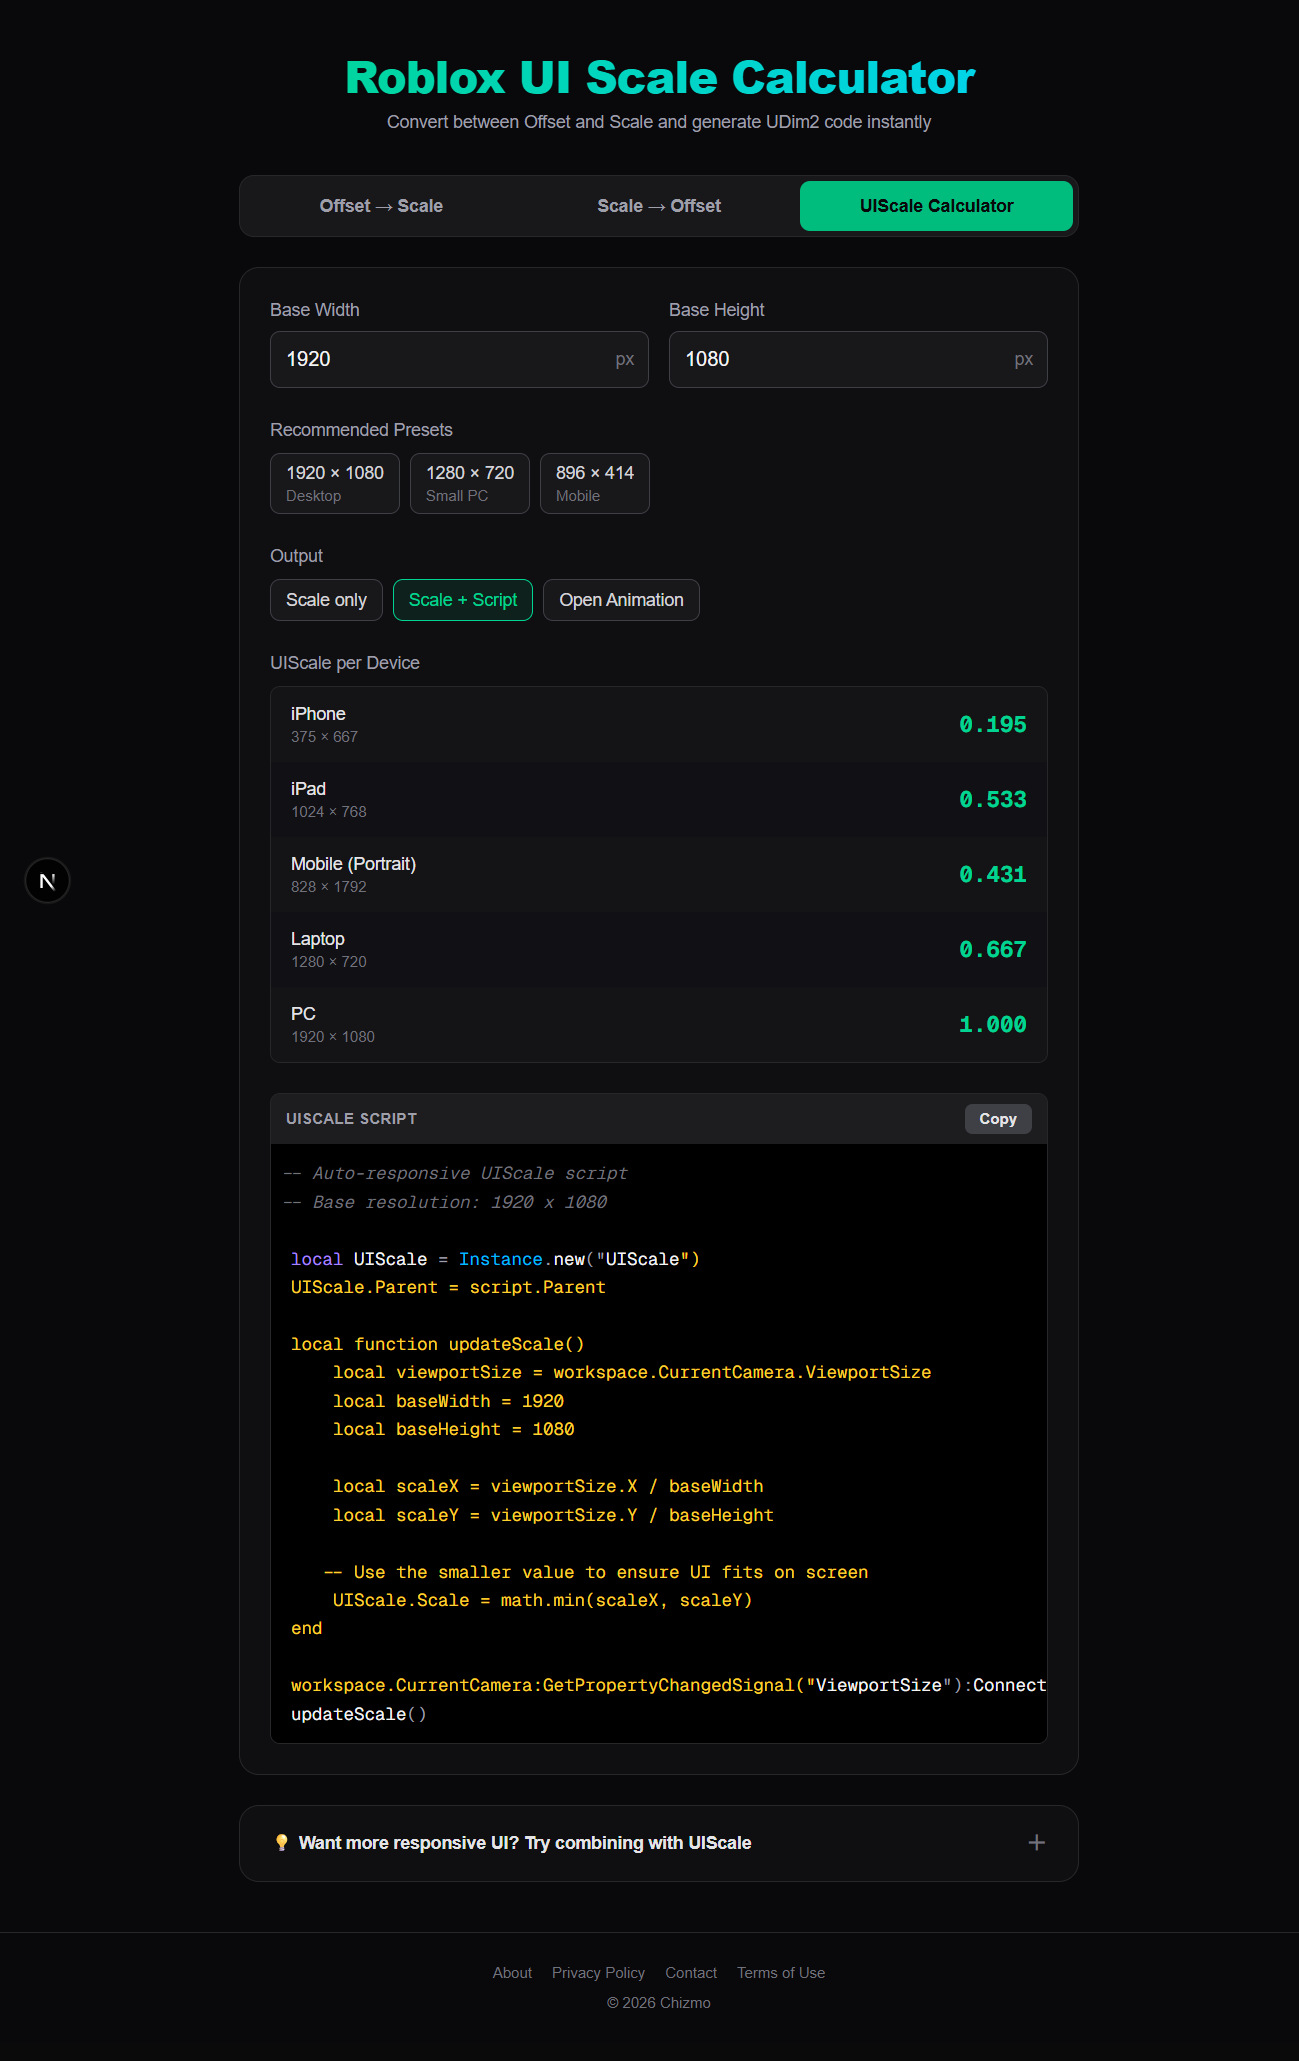Click the 'Want more responsive UI?' tip text
The width and height of the screenshot is (1299, 2061).
(x=525, y=1843)
